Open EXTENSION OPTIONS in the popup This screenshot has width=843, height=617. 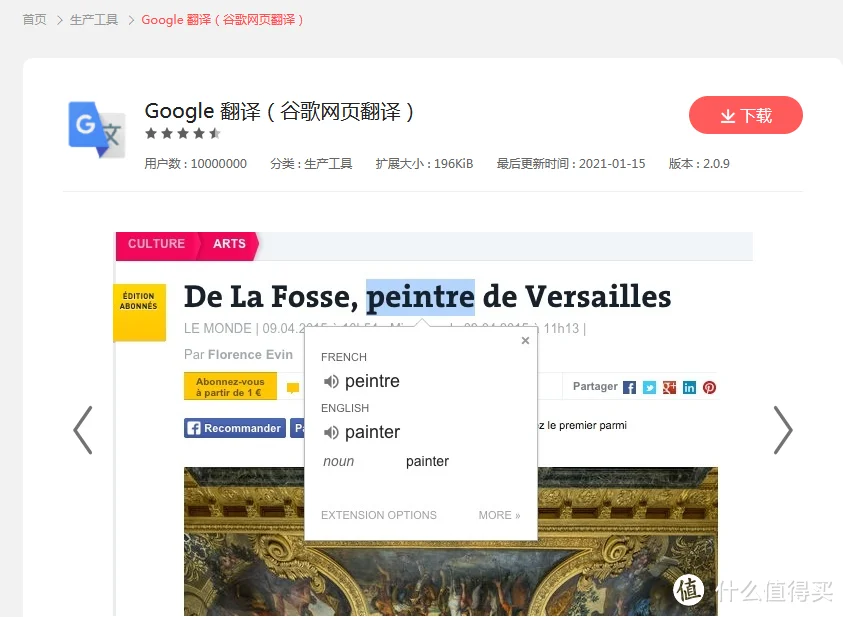pyautogui.click(x=378, y=515)
